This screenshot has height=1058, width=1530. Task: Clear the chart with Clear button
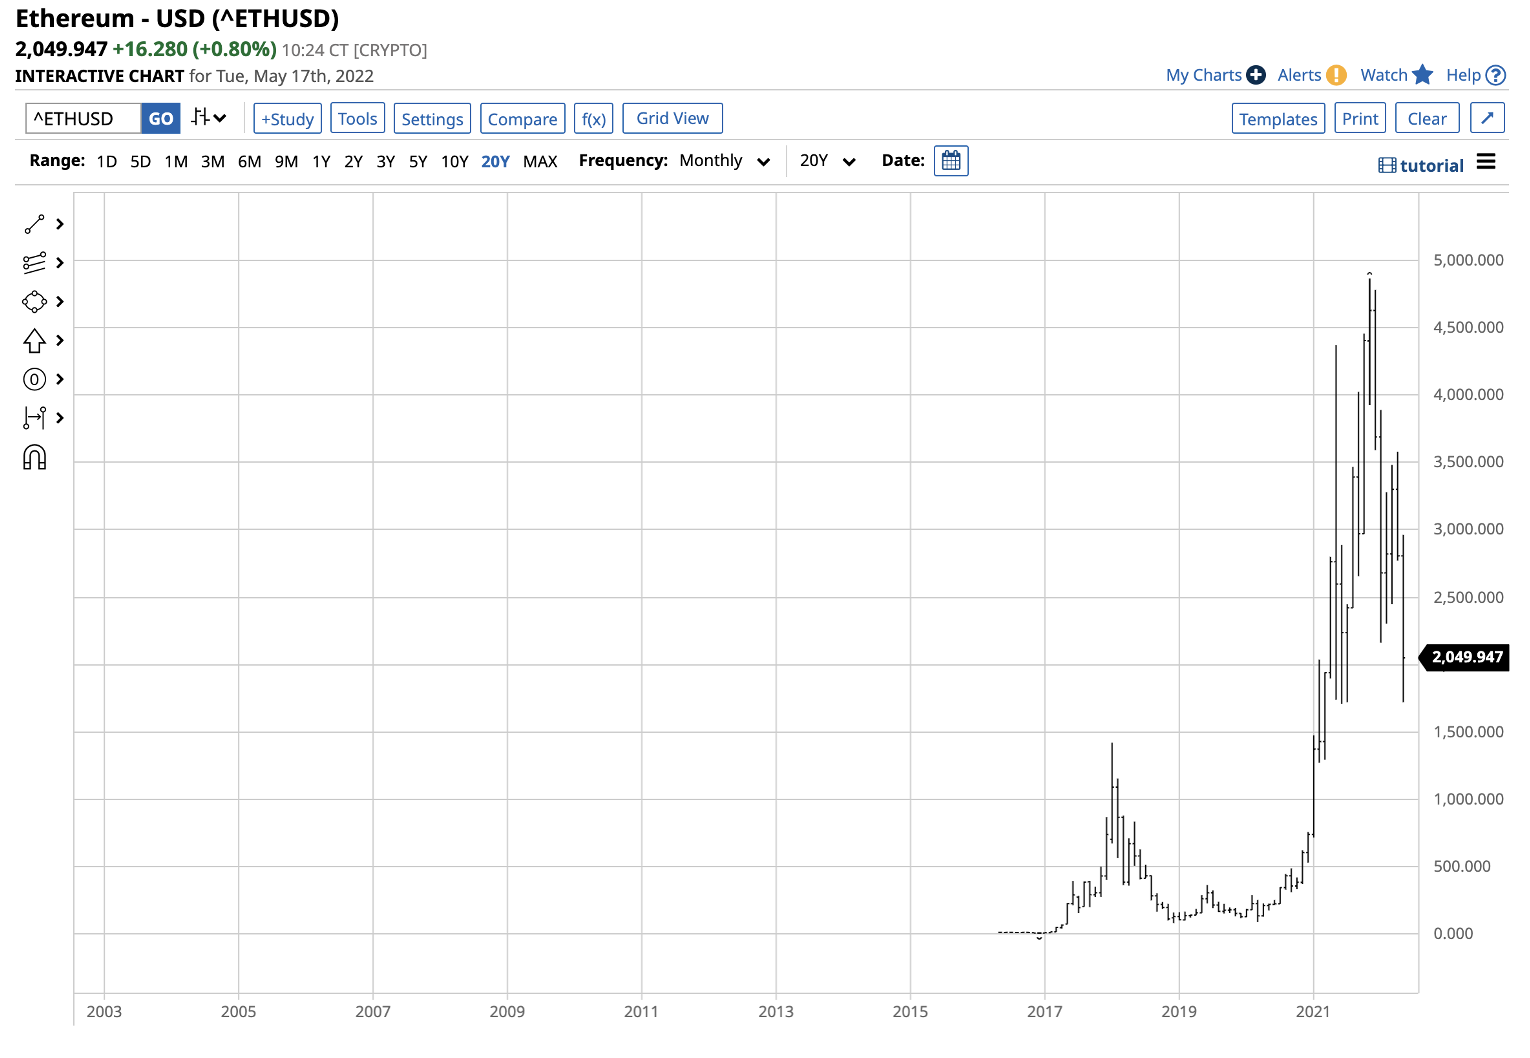click(1427, 119)
